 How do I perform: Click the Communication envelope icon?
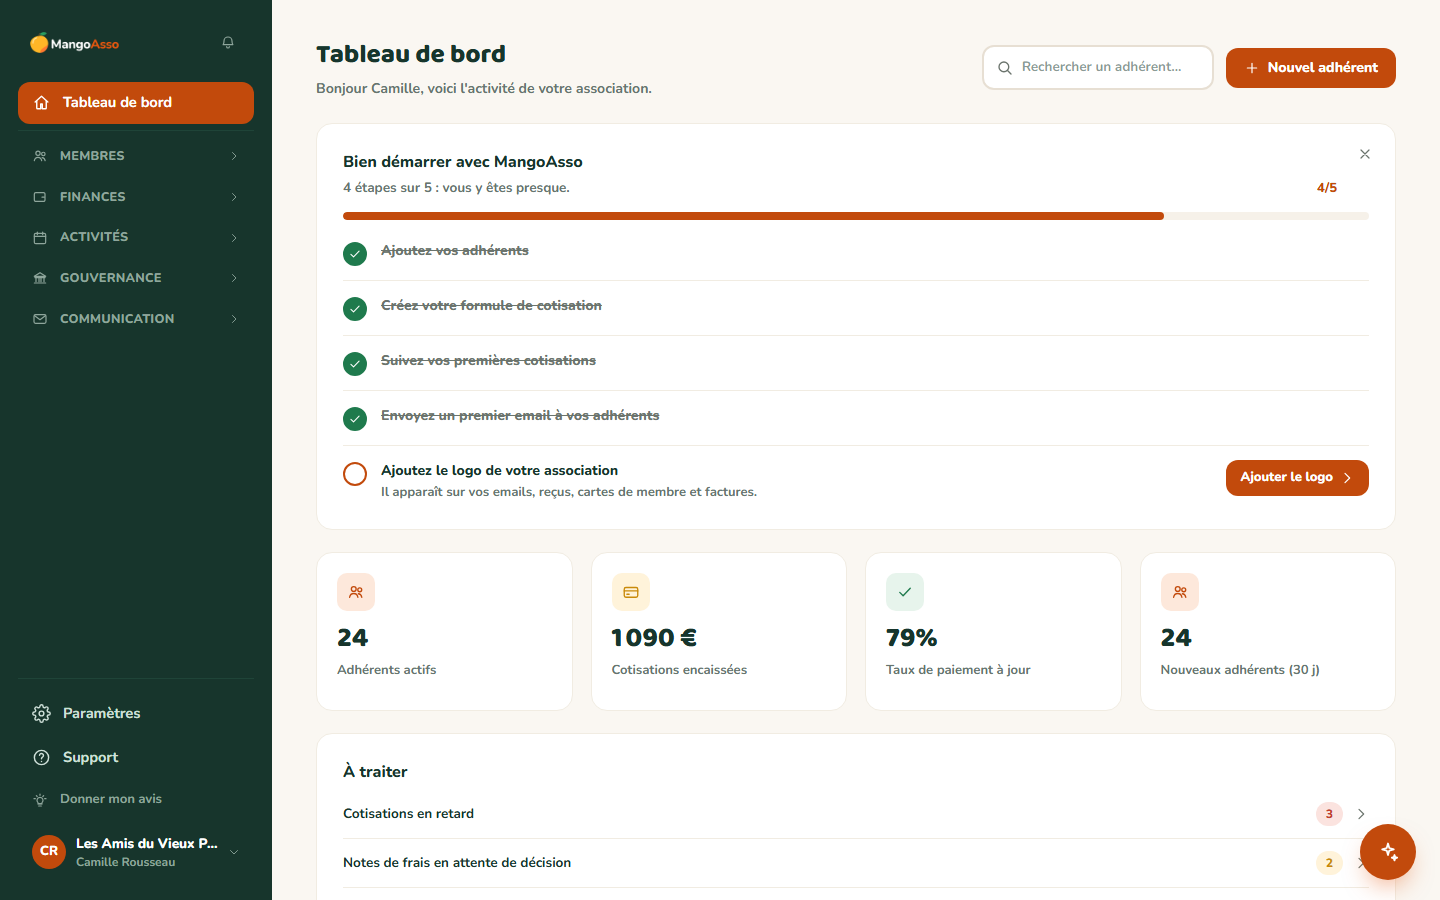coord(40,319)
